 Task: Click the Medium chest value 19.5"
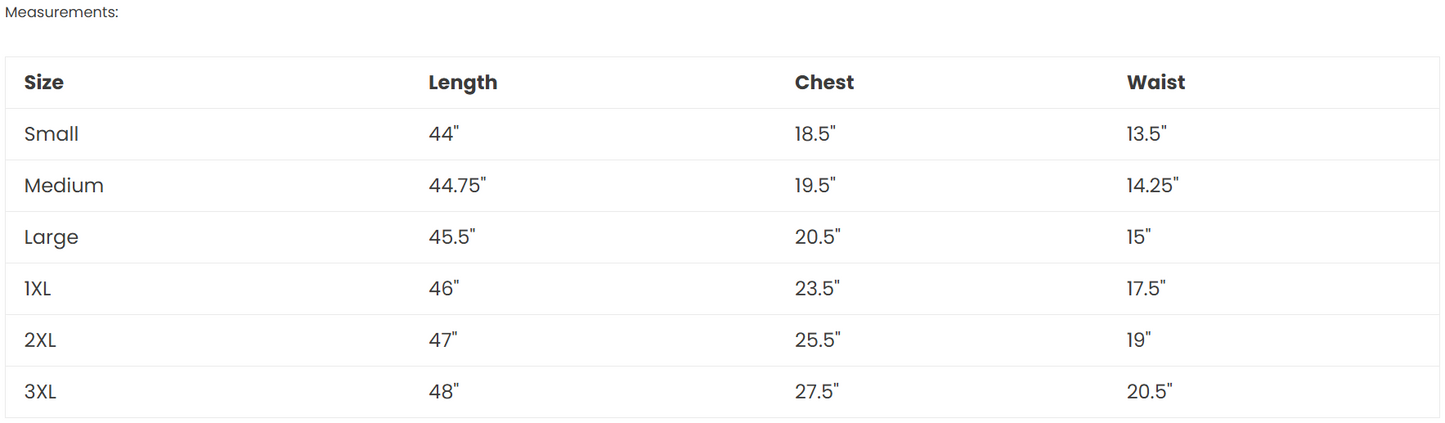click(x=815, y=186)
